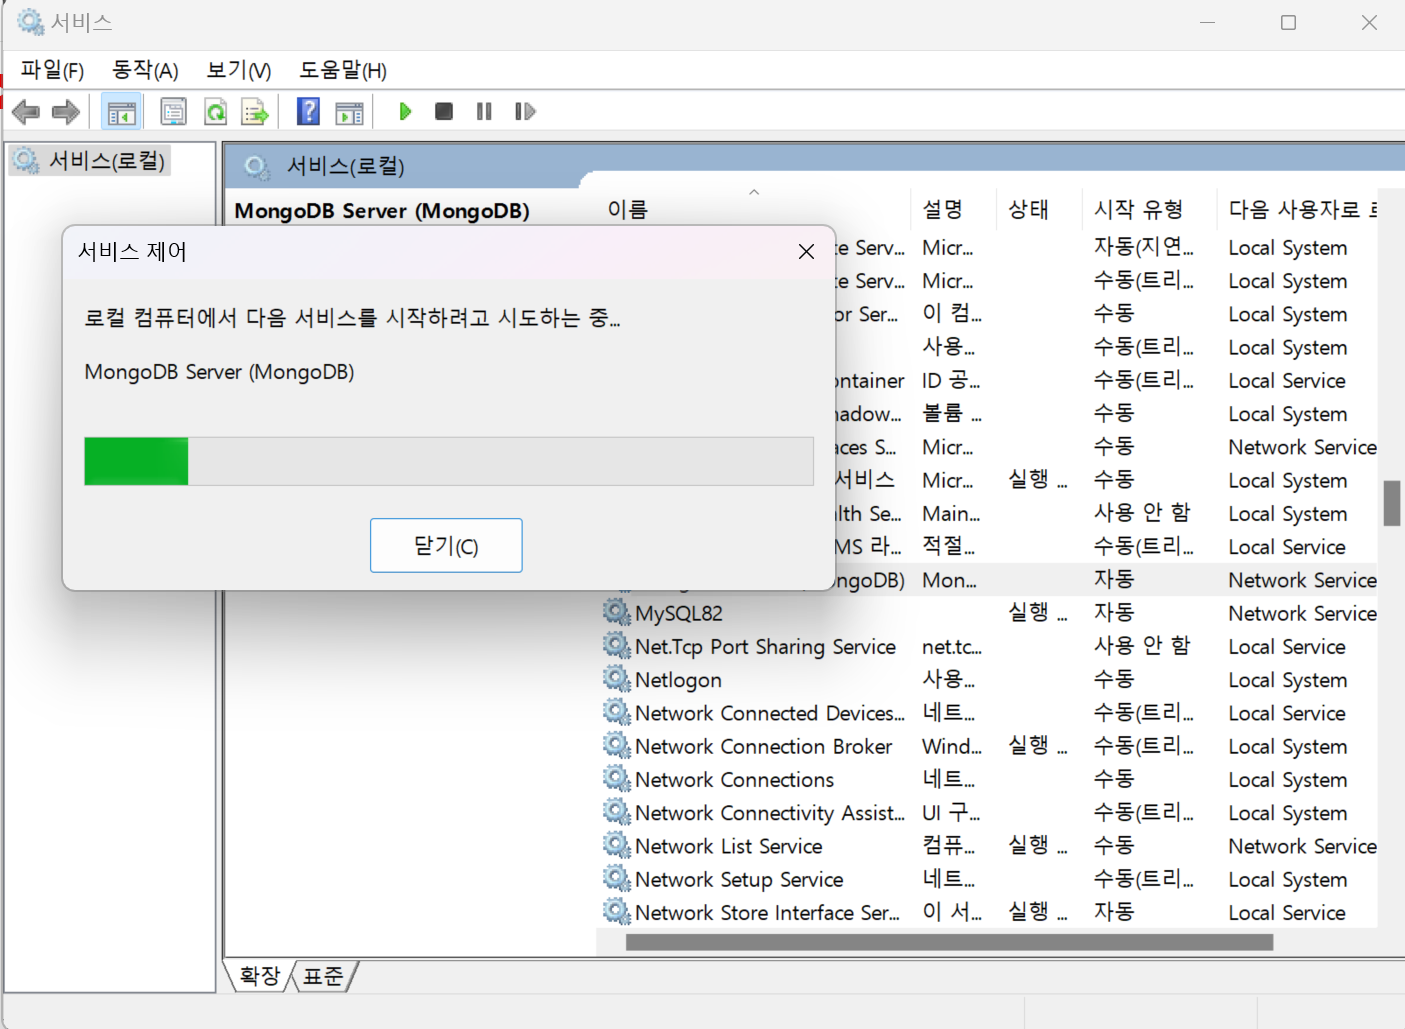Click the vertical scrollbar thumb
The image size is (1405, 1029).
point(1391,503)
